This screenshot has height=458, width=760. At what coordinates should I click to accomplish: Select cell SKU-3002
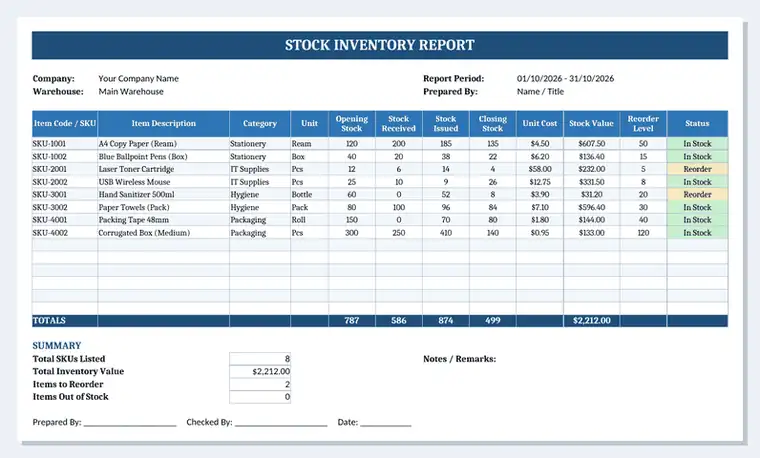[65, 207]
